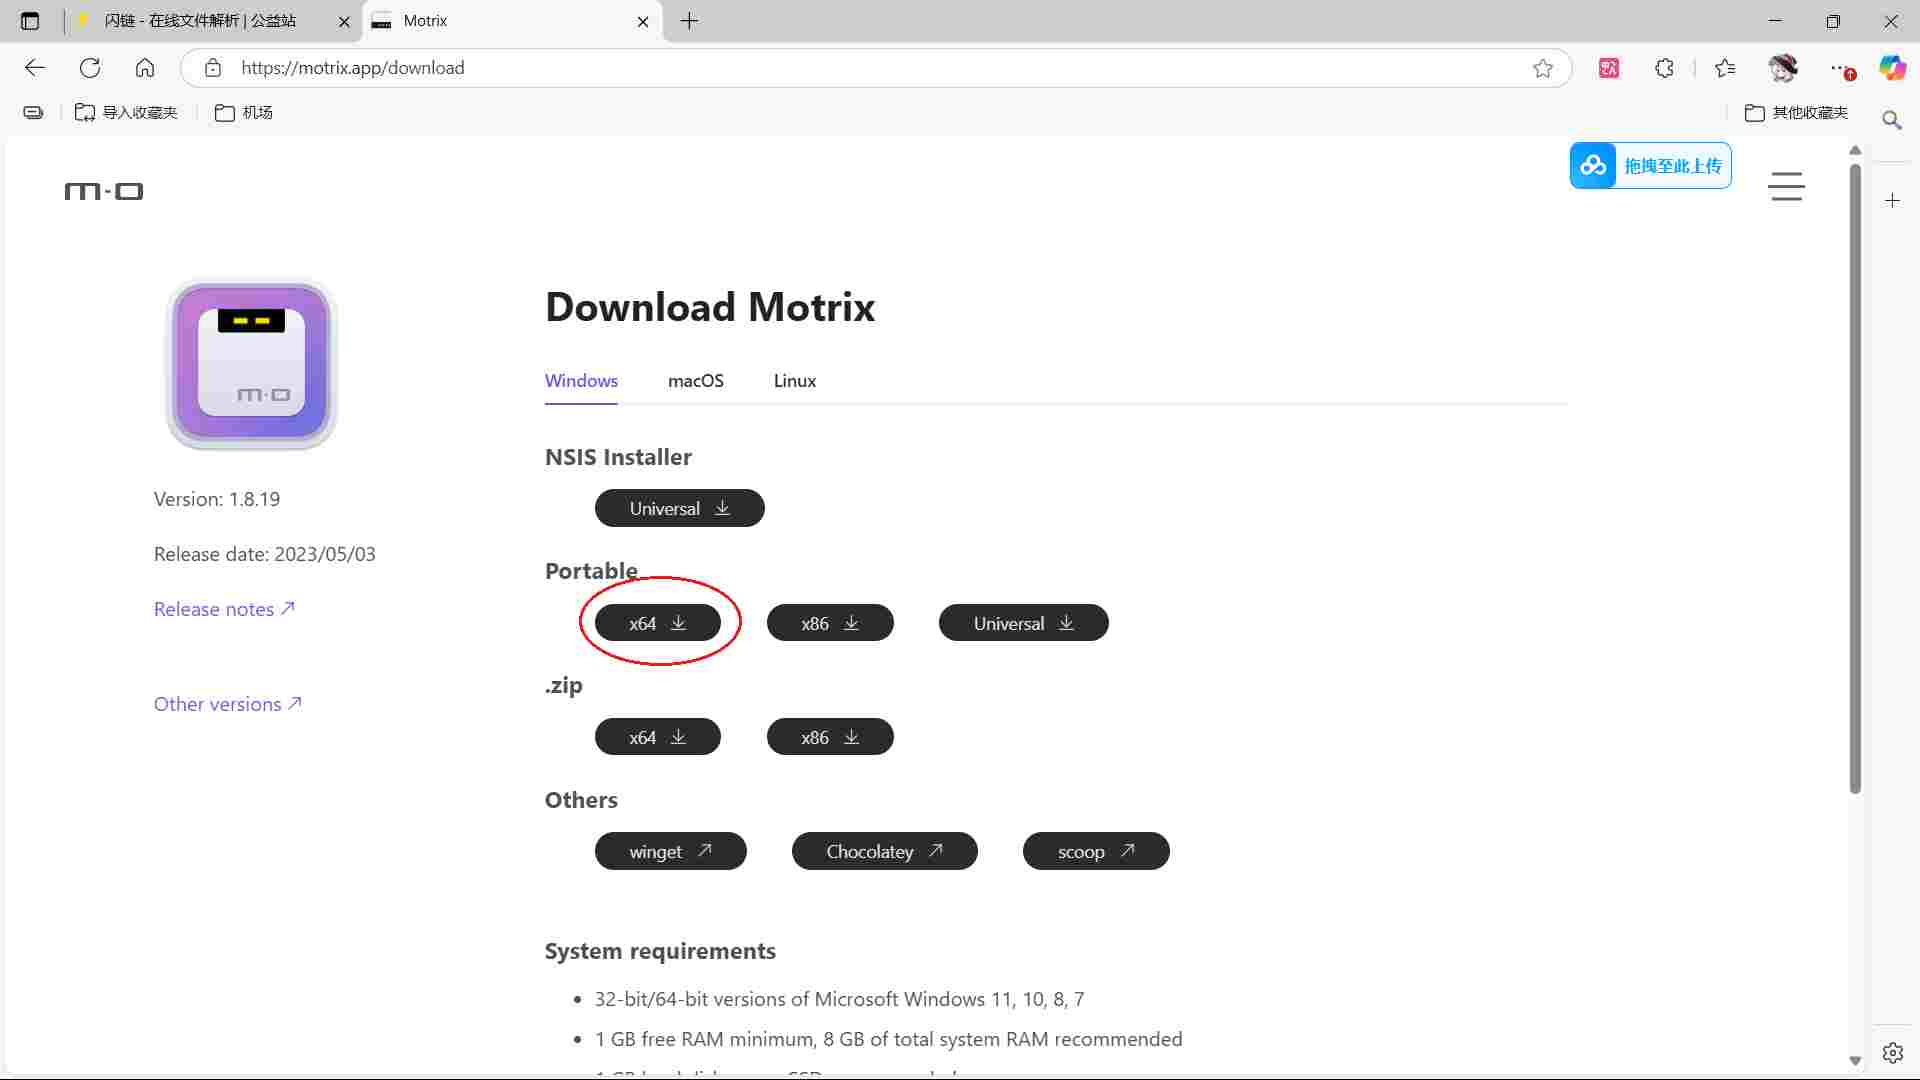Viewport: 1920px width, 1080px height.
Task: Open the browser extensions puzzle icon
Action: click(x=1664, y=68)
